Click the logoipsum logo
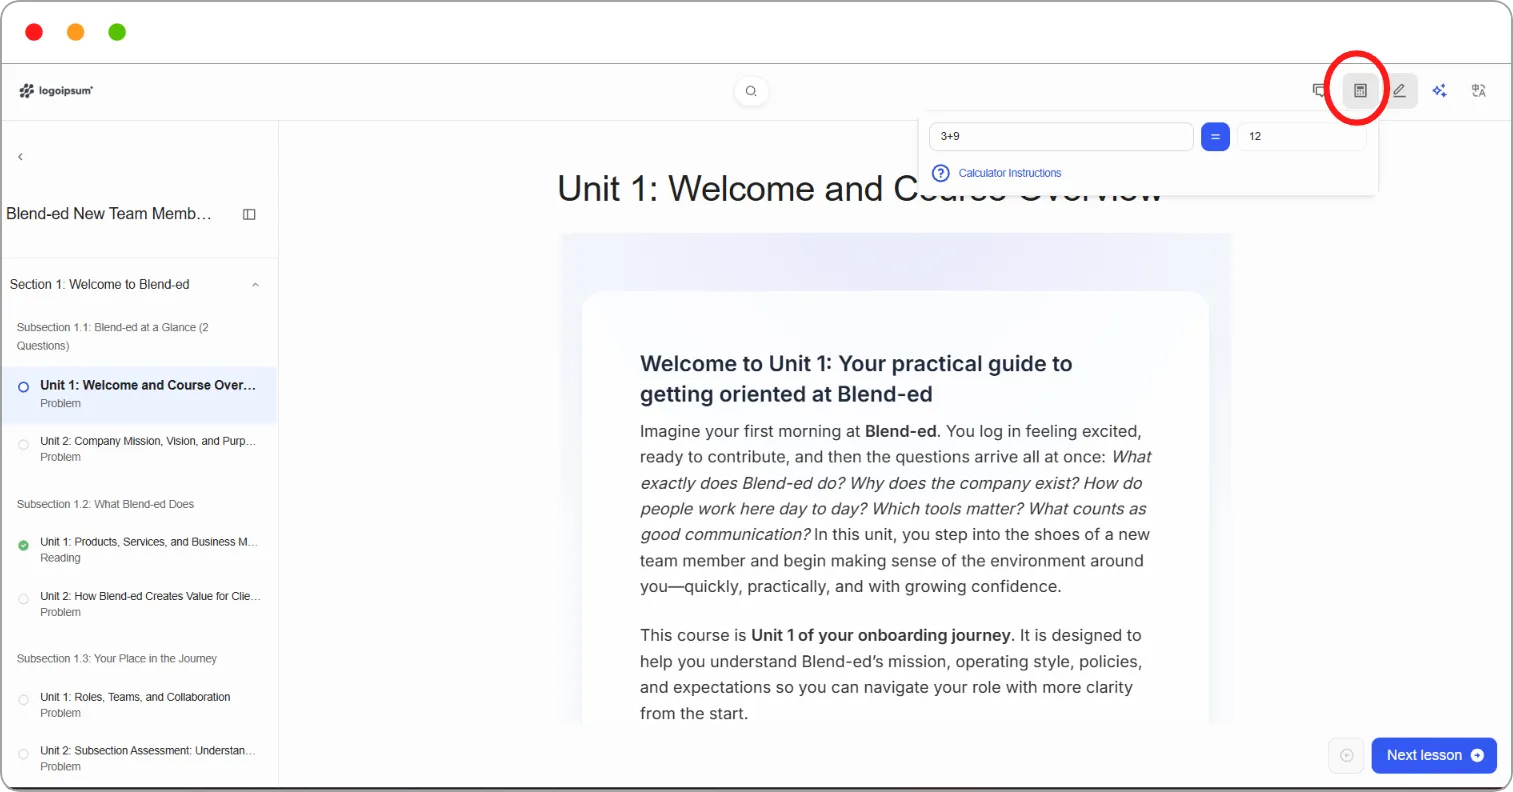 click(x=56, y=91)
